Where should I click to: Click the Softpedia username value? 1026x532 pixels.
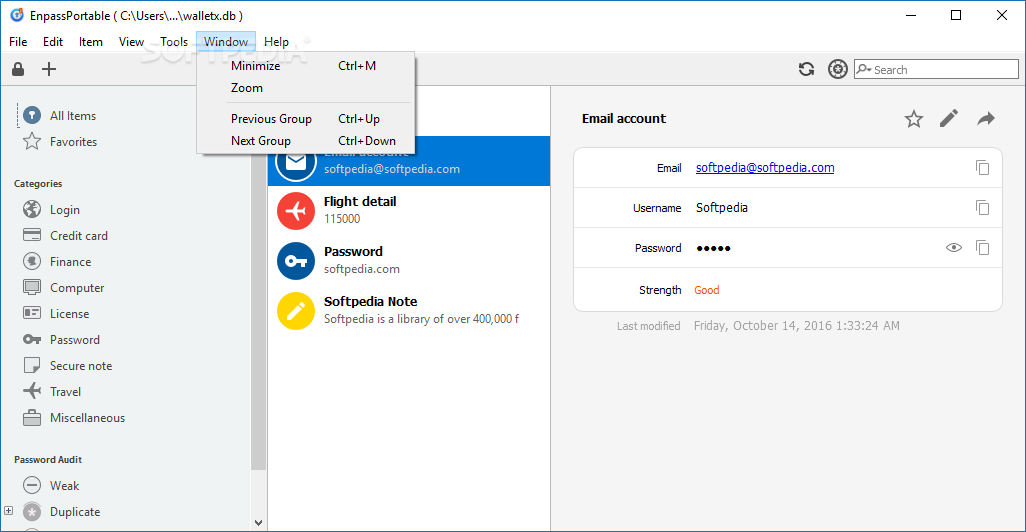722,207
